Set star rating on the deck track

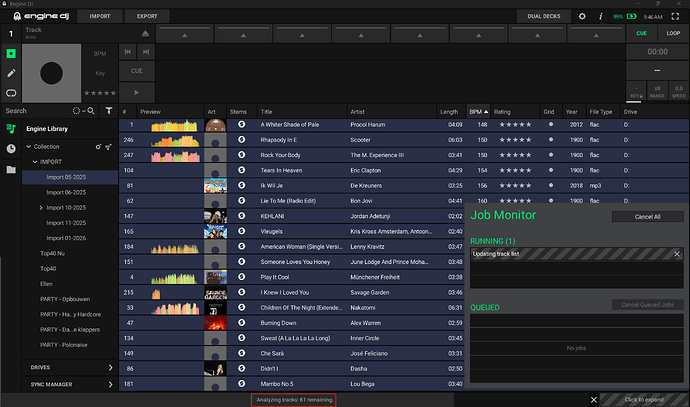pos(100,93)
